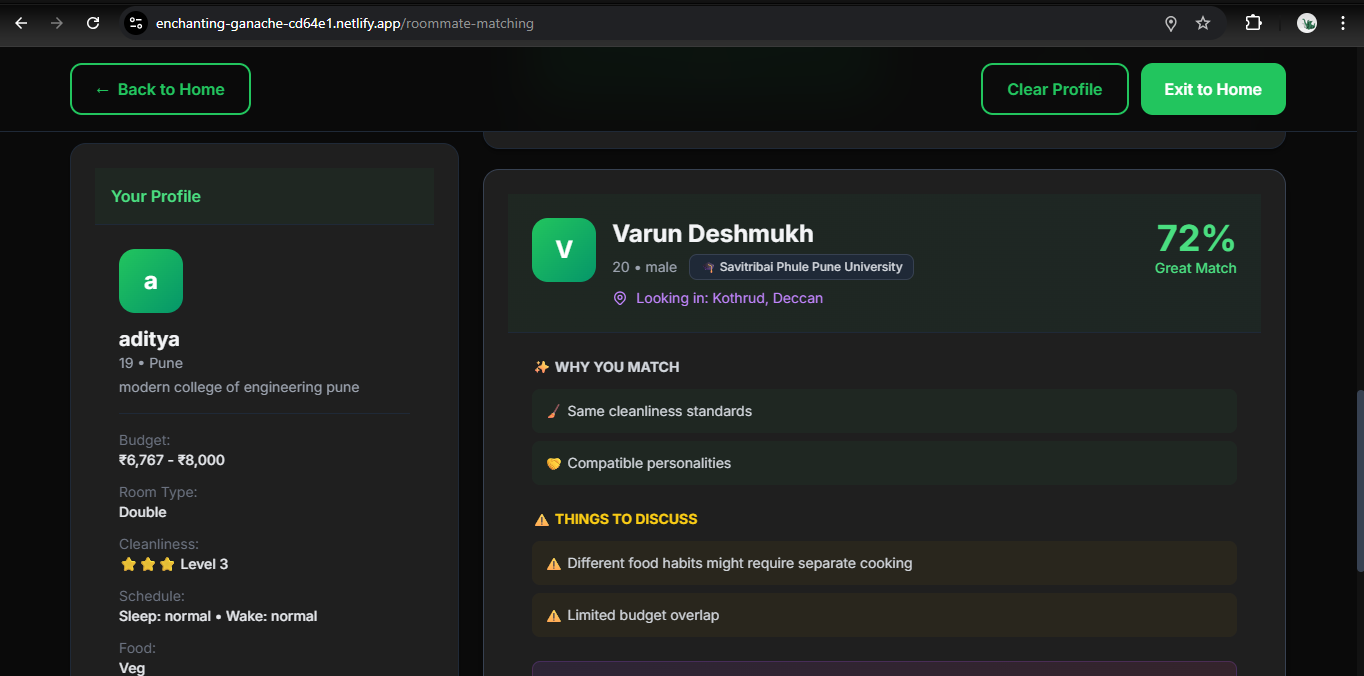Click the sparkle icon beside Why You Match
Viewport: 1364px width, 676px height.
tap(542, 367)
